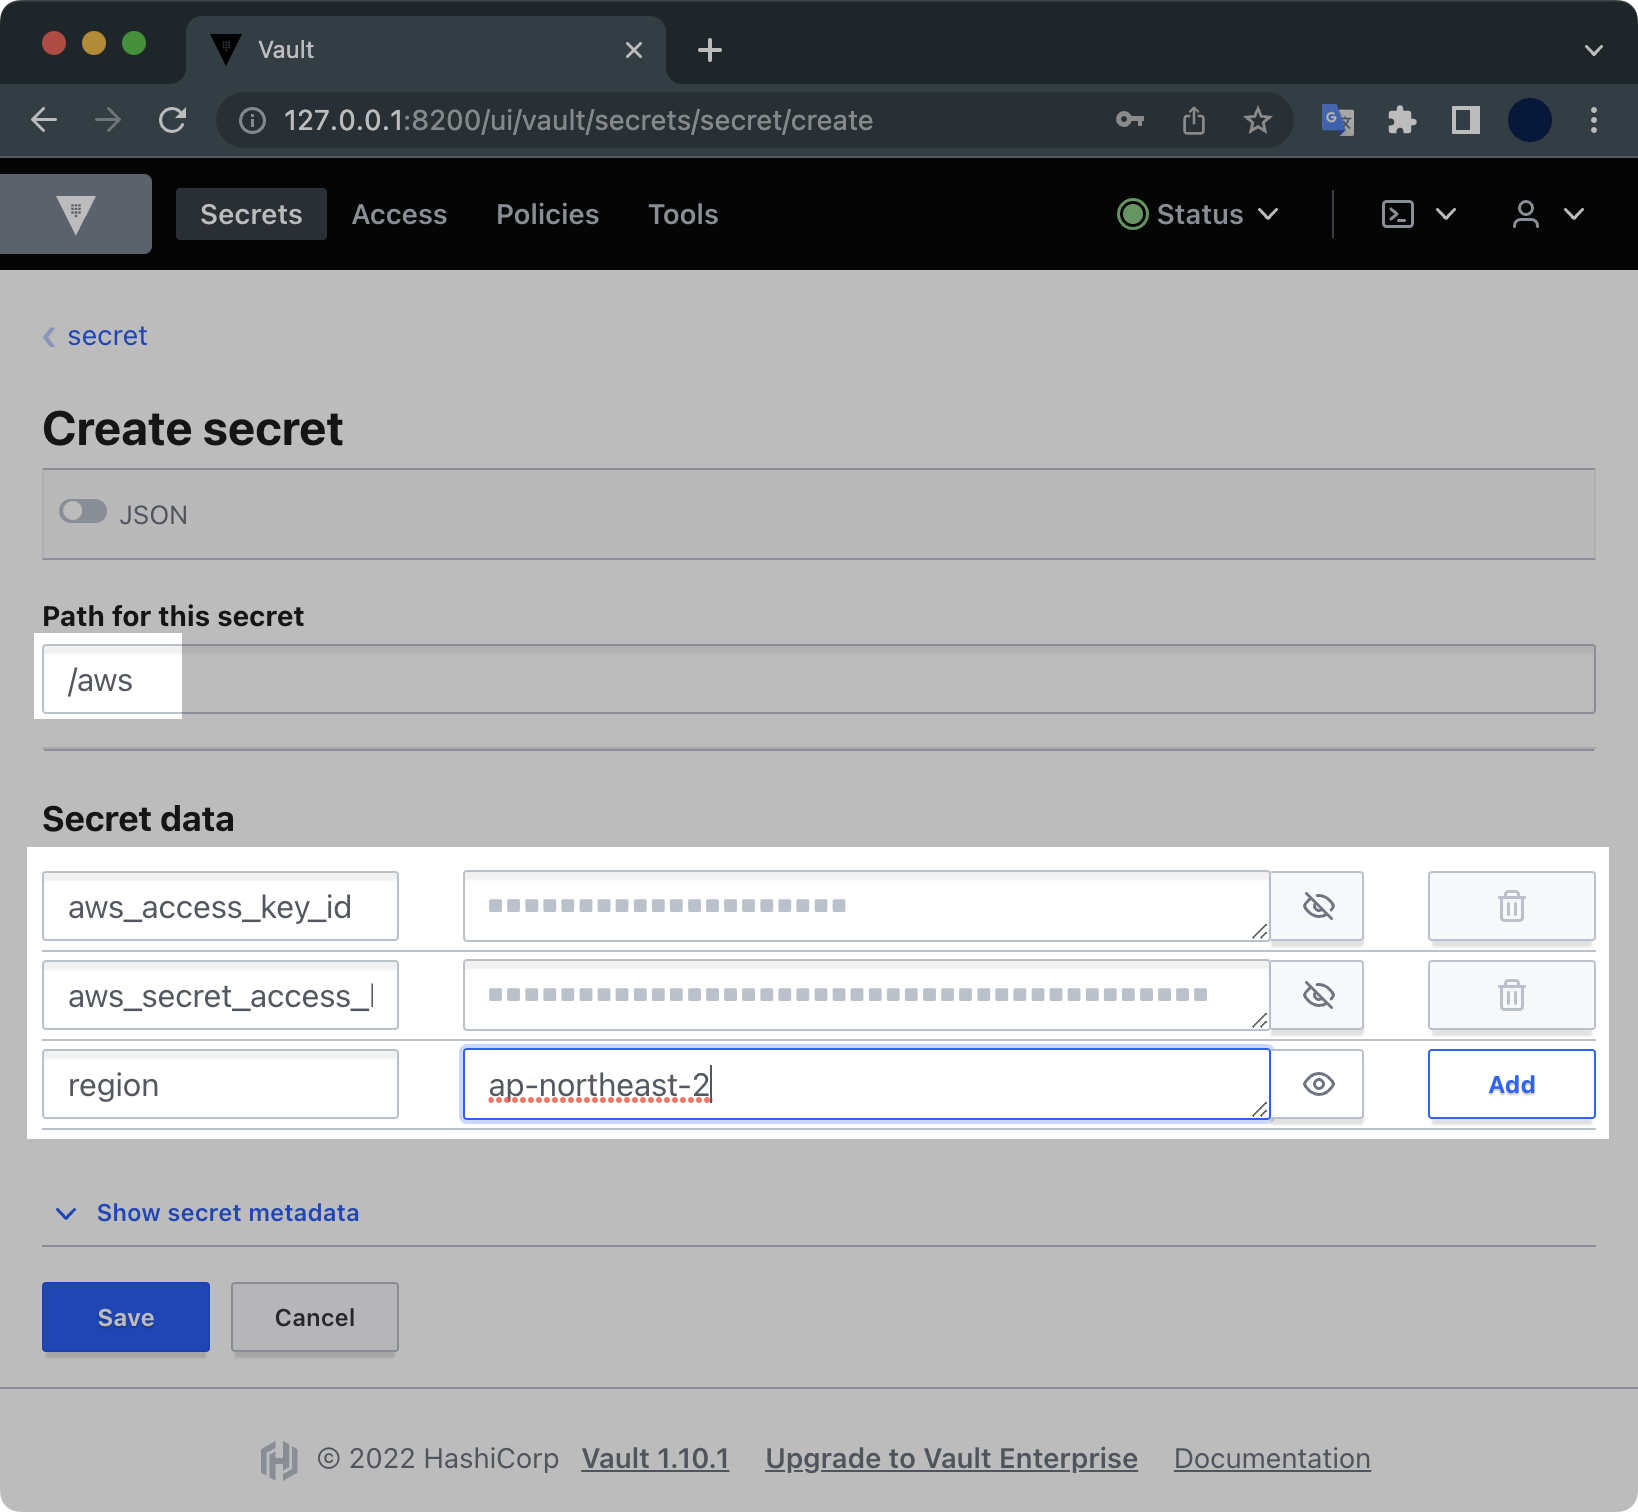Open the Vault console terminal icon

click(x=1397, y=214)
